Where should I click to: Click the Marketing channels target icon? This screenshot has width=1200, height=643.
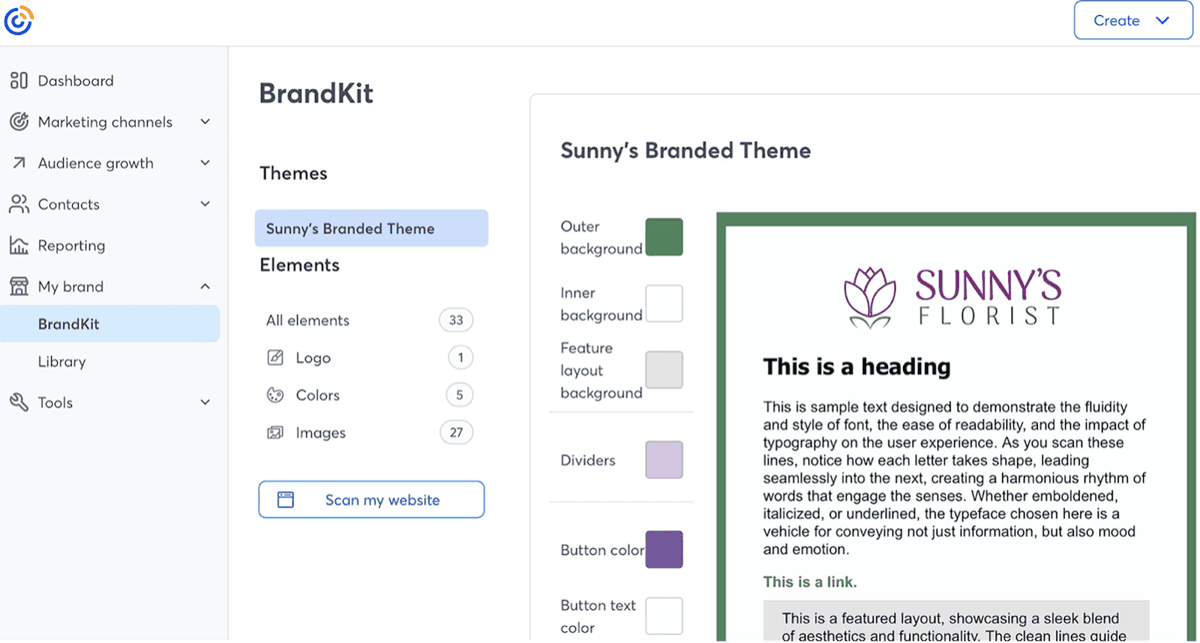[19, 122]
